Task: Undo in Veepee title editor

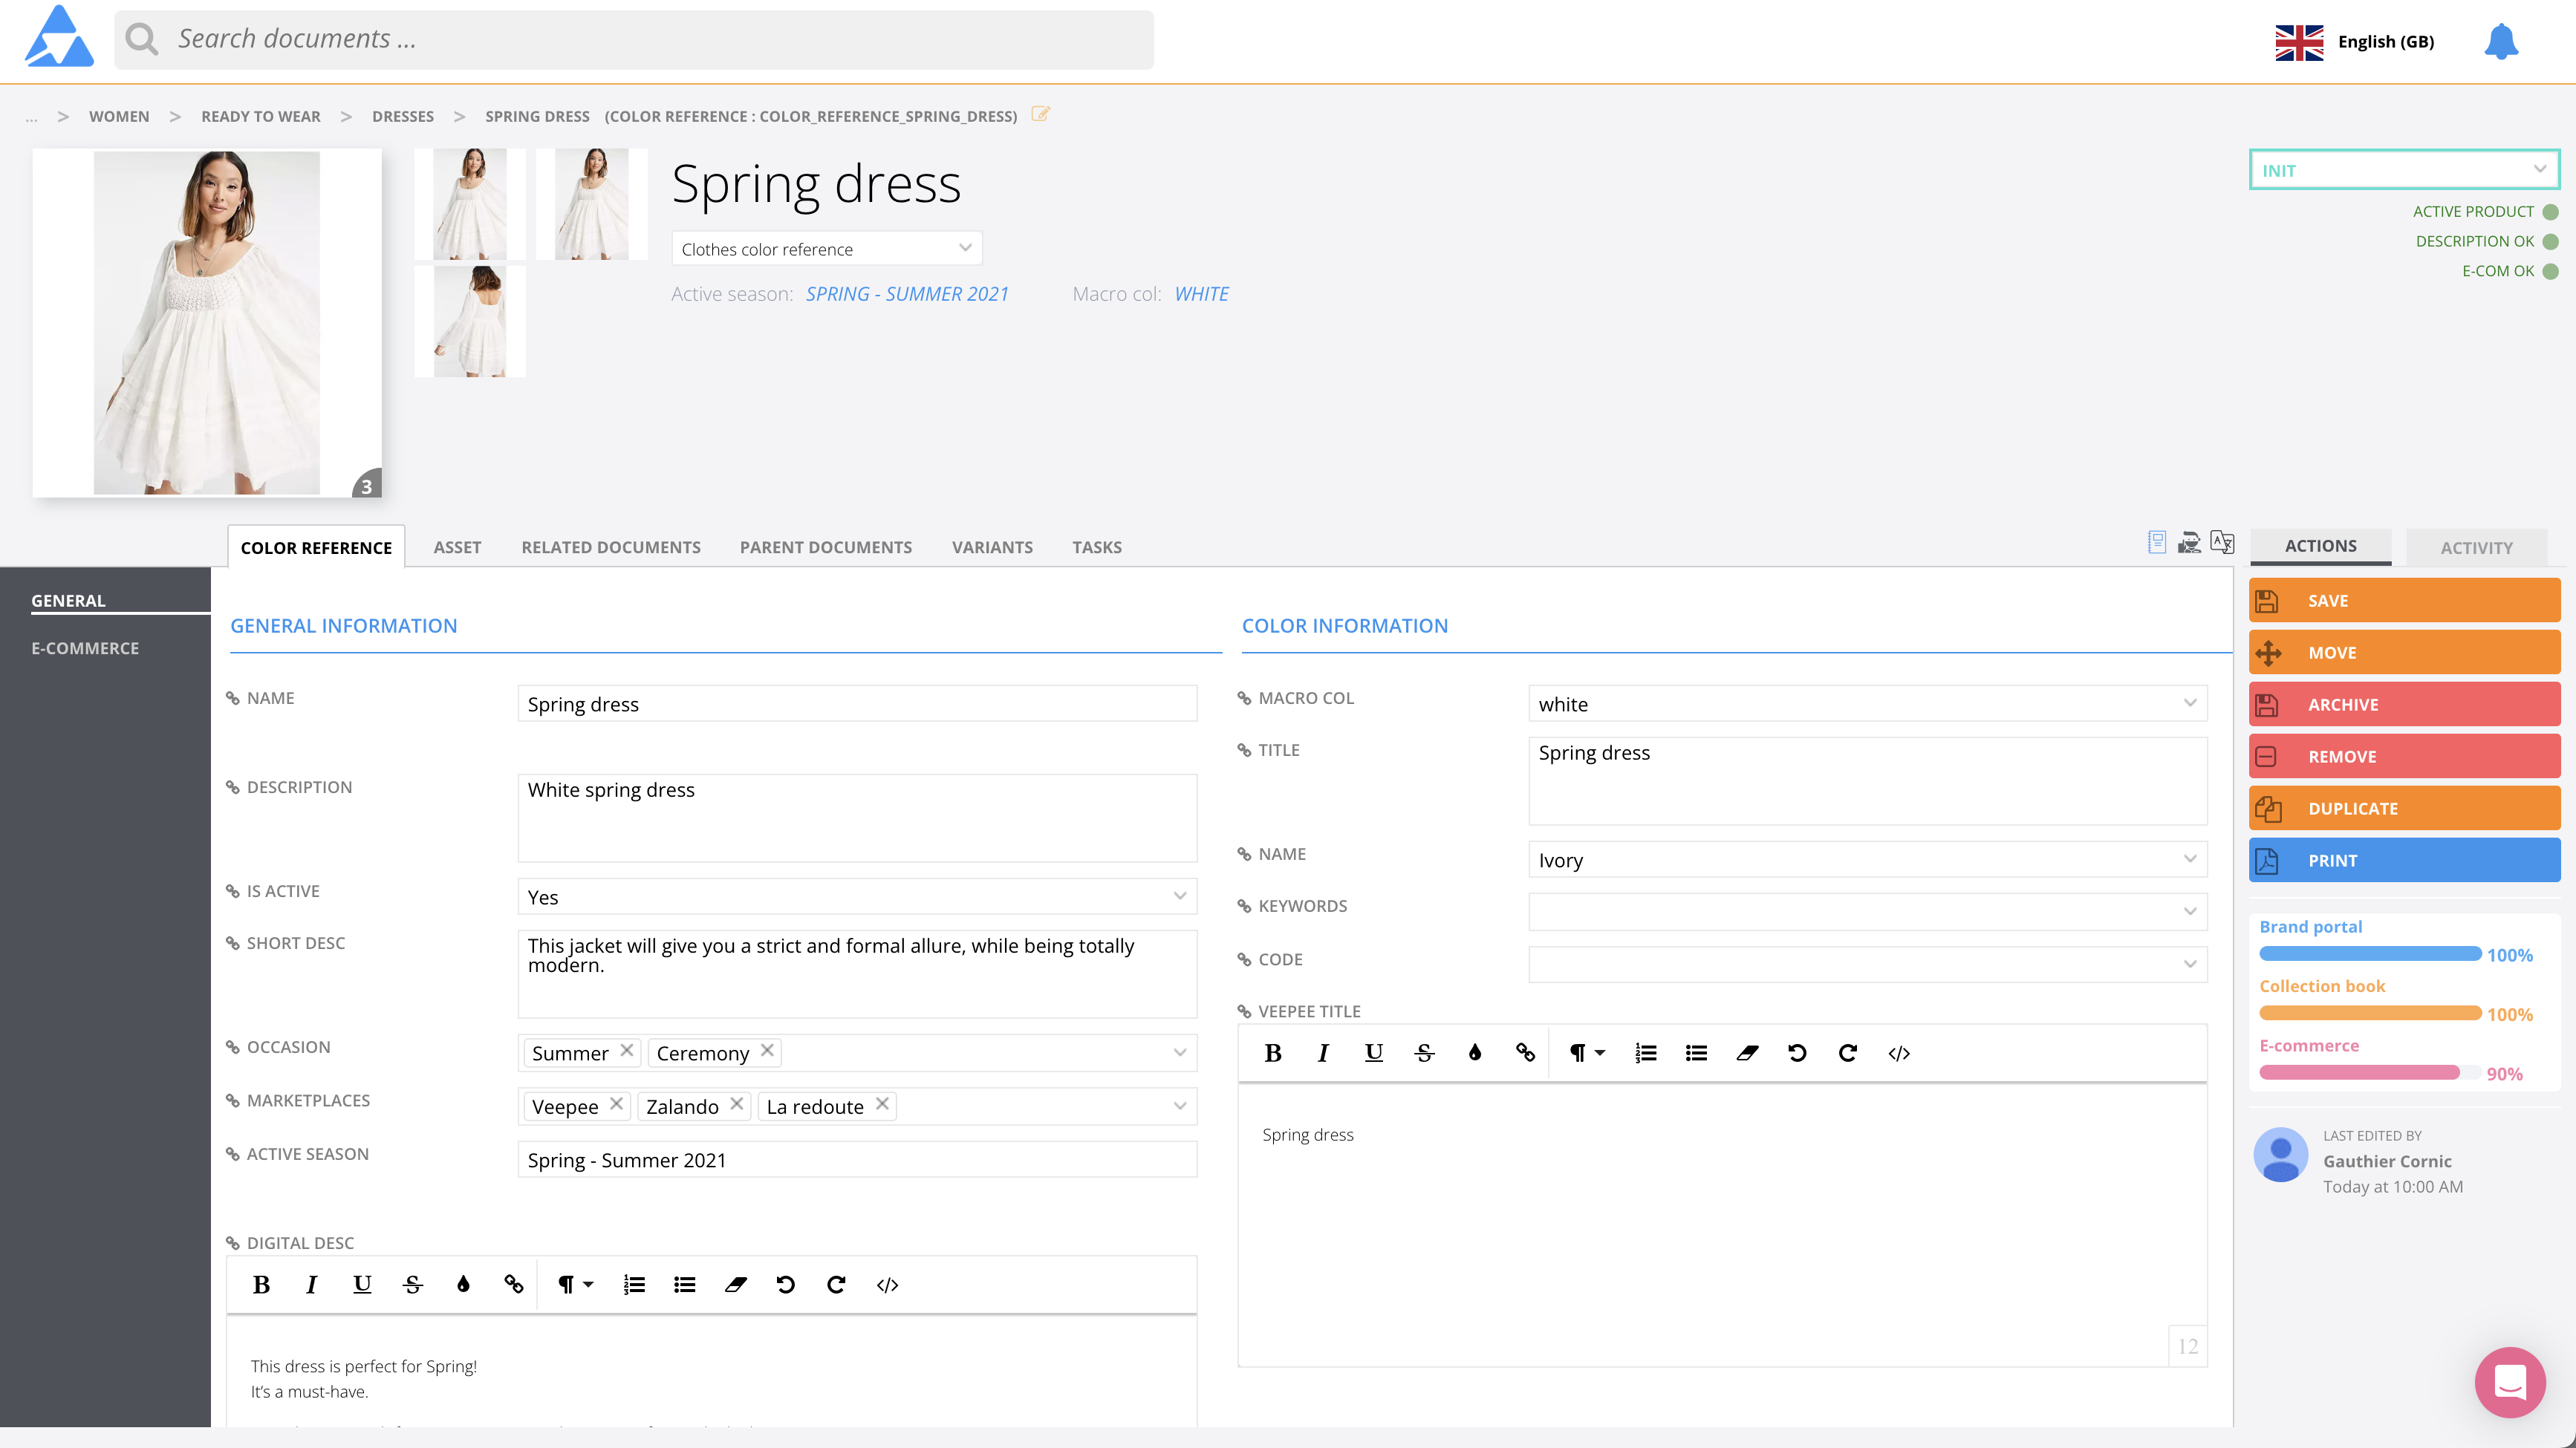Action: pyautogui.click(x=1797, y=1053)
